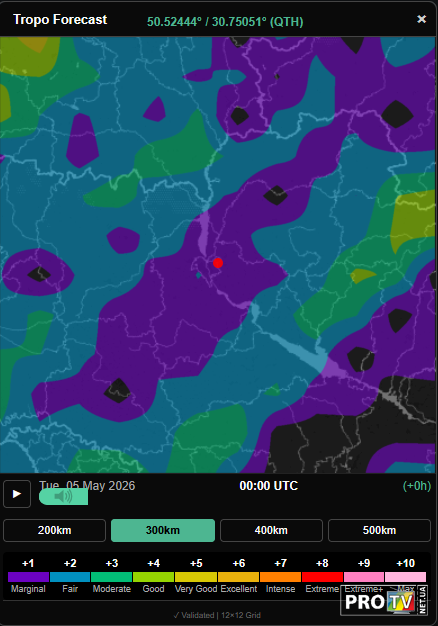This screenshot has width=438, height=626.
Task: Select the 400km range button
Action: 271,530
